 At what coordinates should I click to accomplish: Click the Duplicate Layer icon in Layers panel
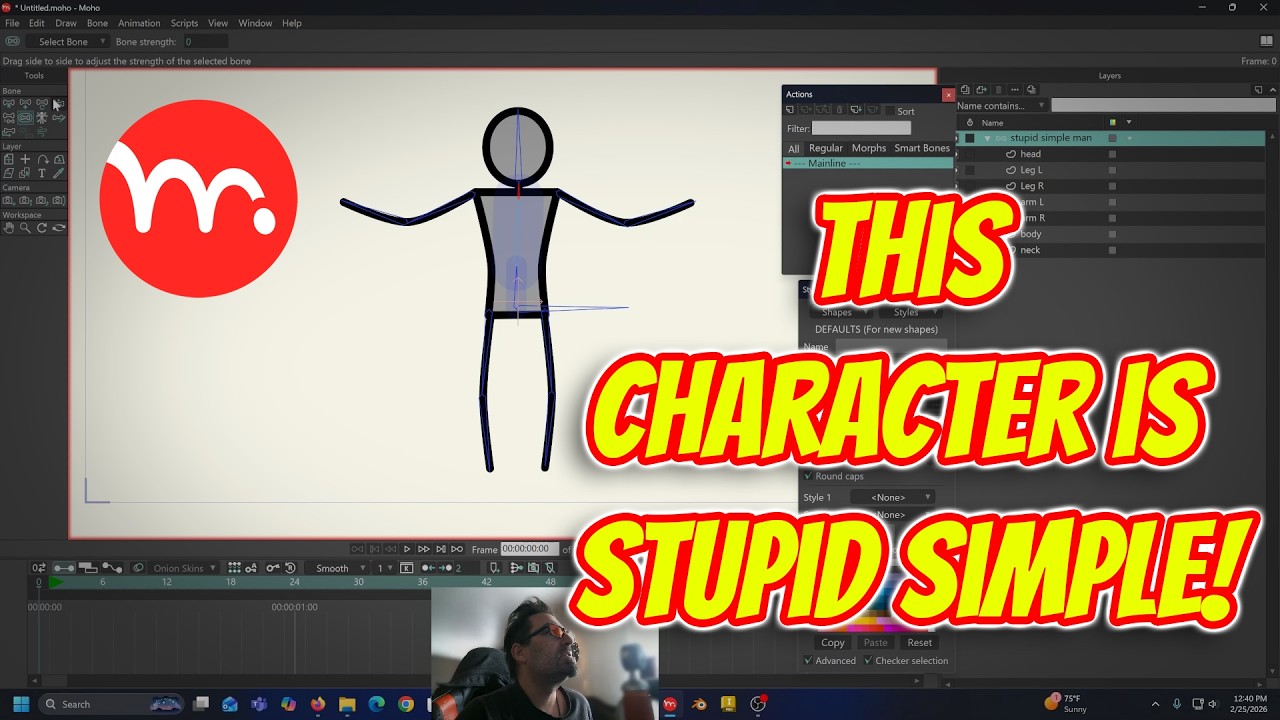(981, 89)
